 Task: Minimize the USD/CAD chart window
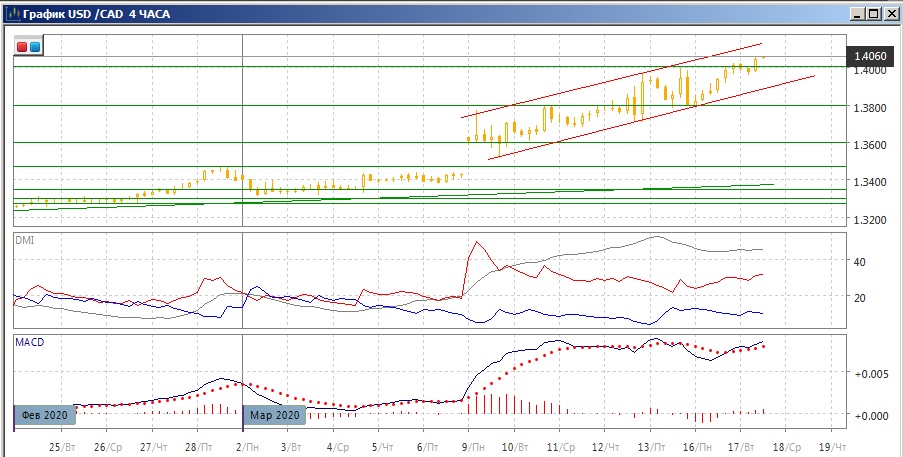click(x=856, y=13)
